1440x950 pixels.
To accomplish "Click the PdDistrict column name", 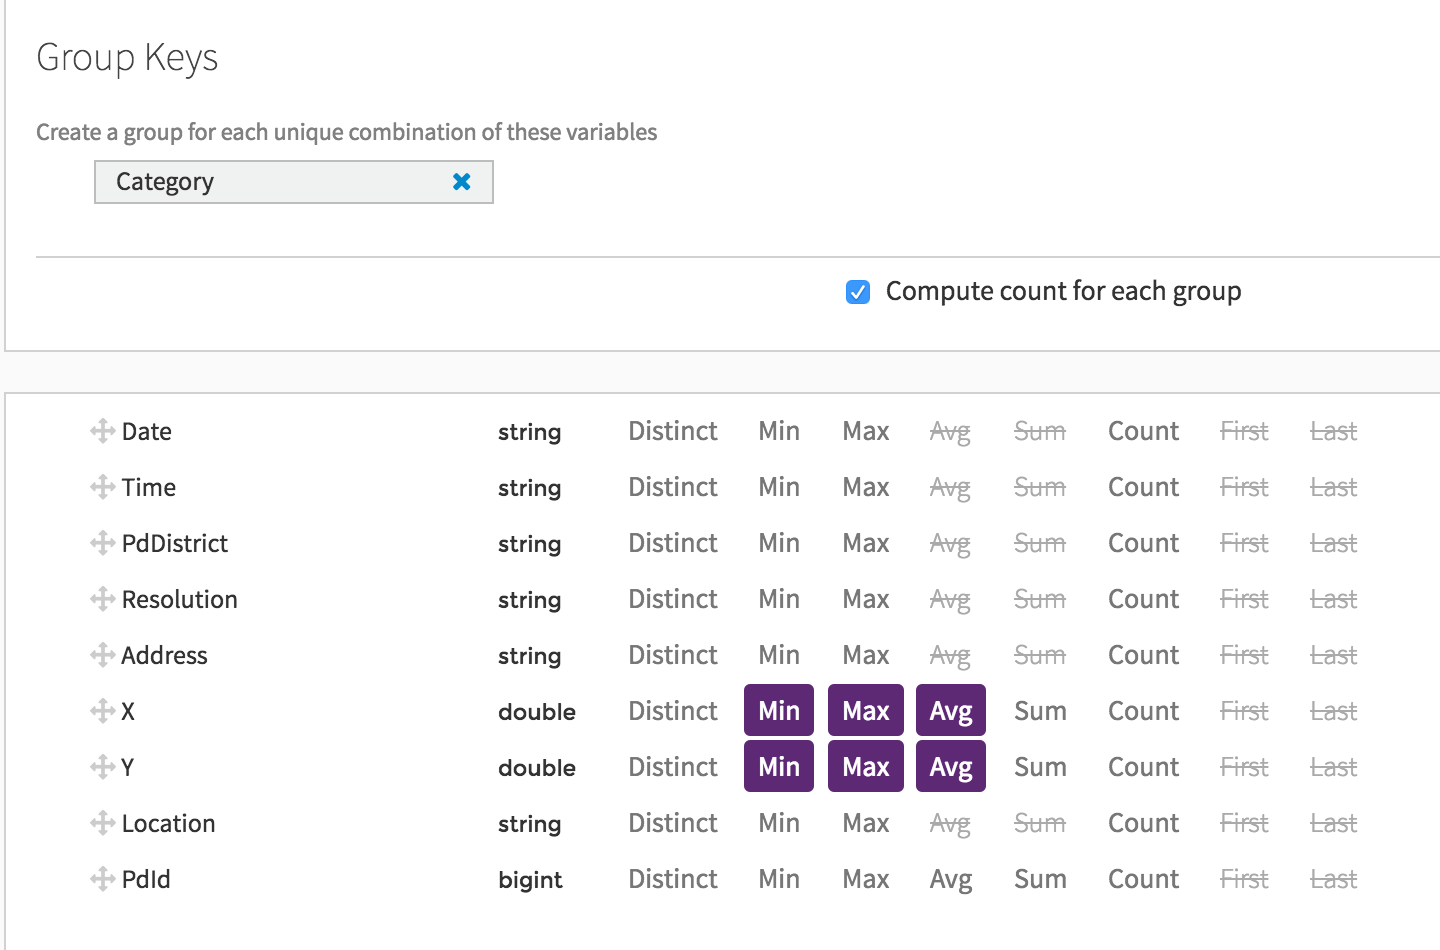I will pos(175,543).
